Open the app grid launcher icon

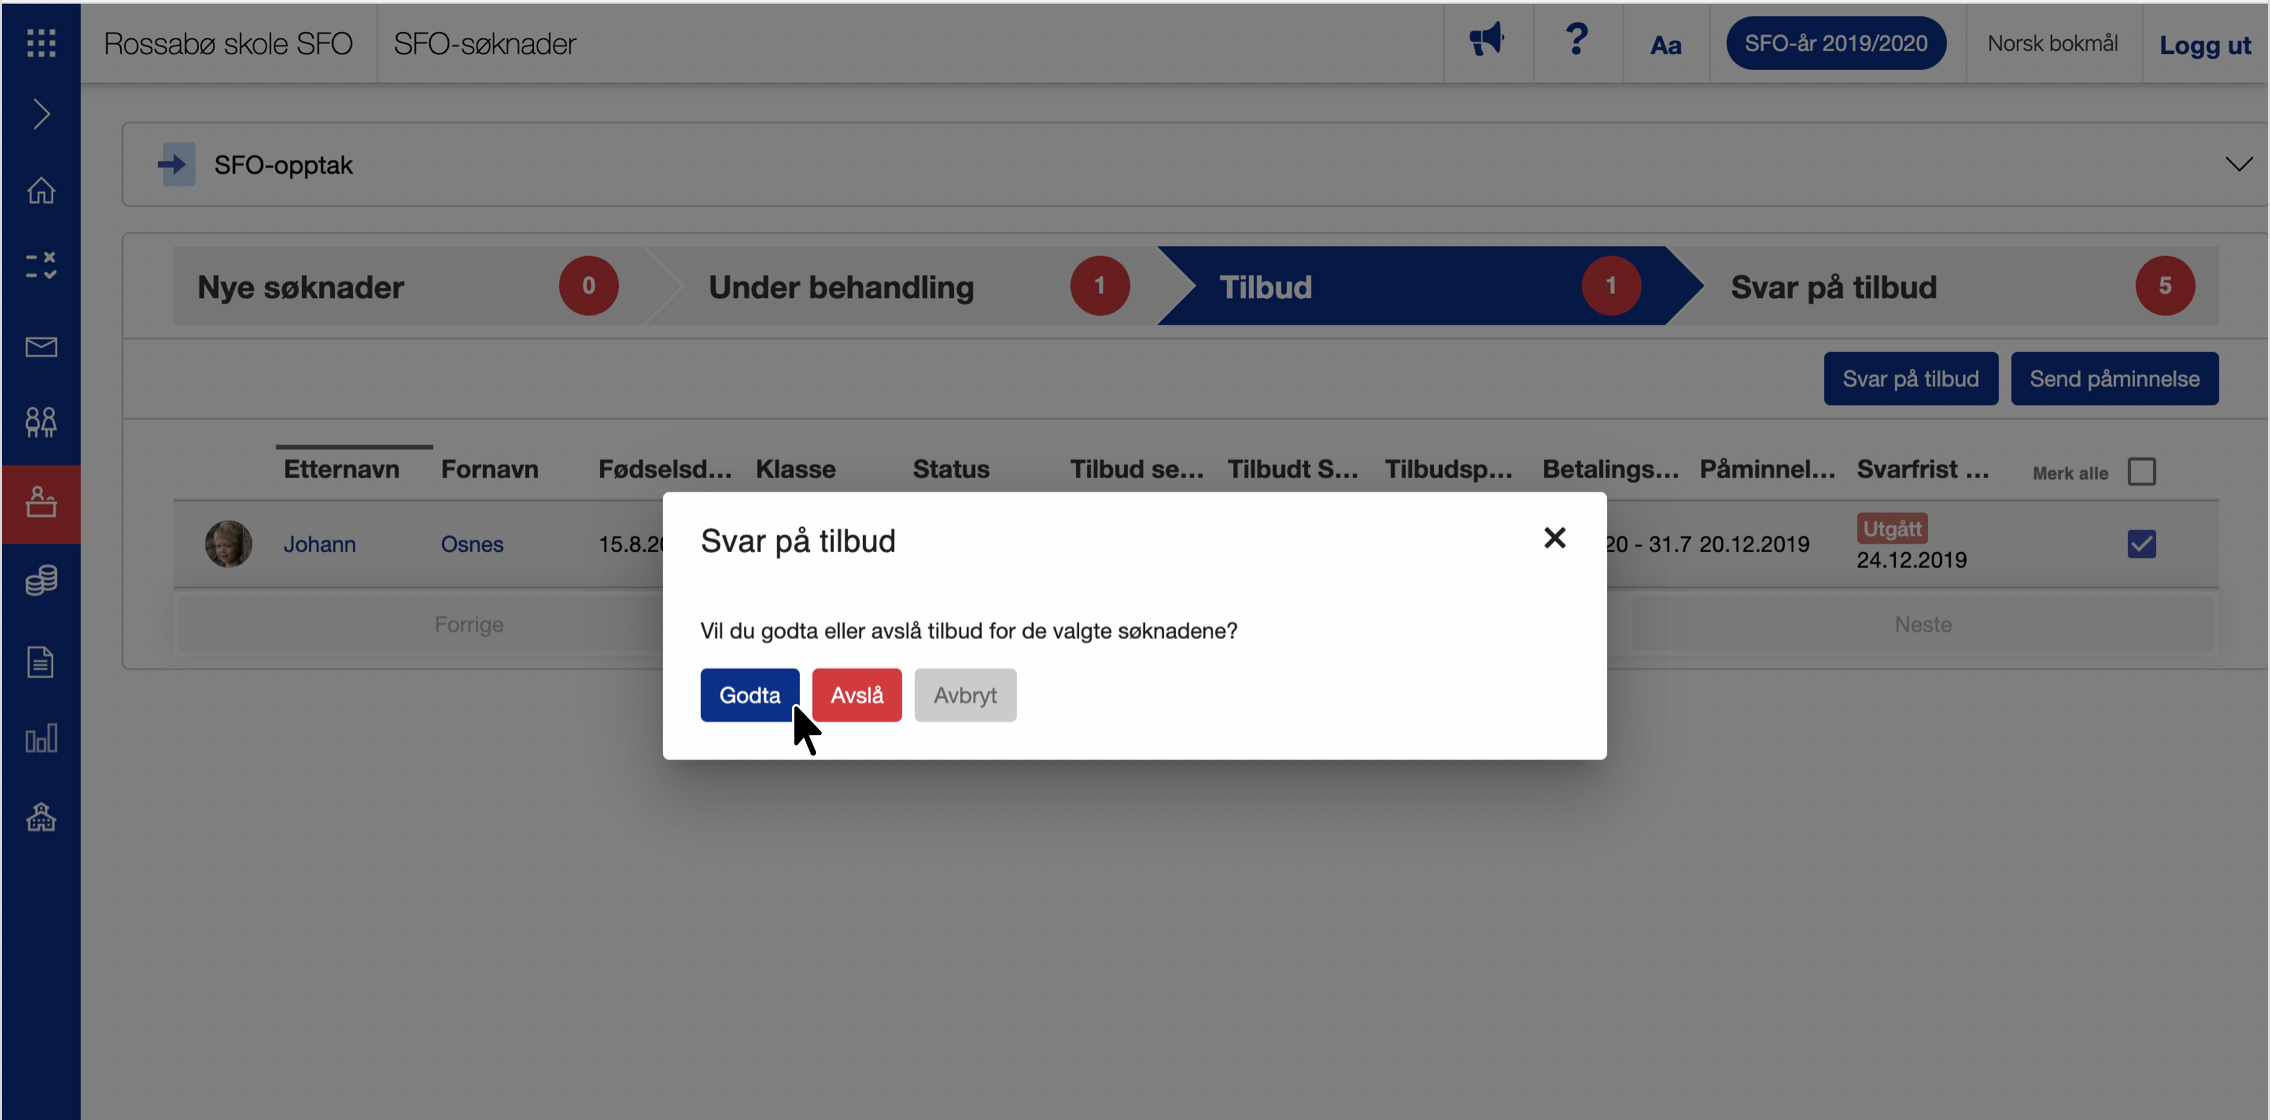pos(41,43)
